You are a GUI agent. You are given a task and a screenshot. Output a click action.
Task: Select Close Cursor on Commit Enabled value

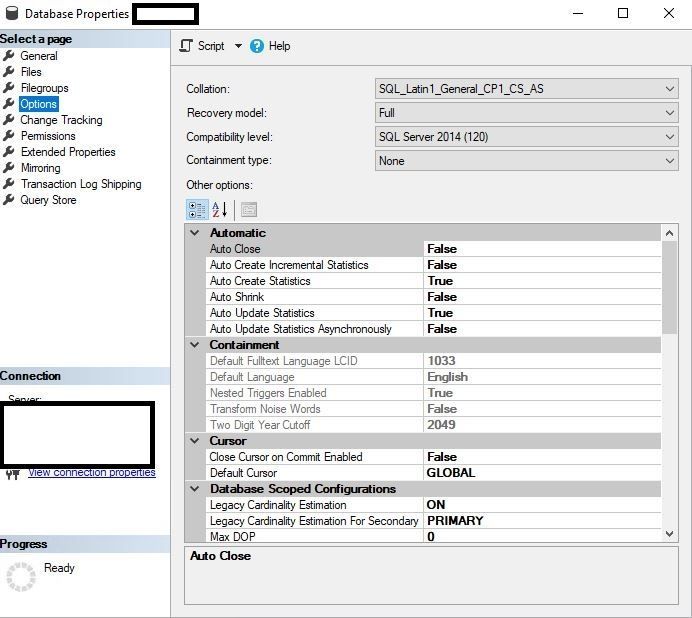tap(542, 456)
